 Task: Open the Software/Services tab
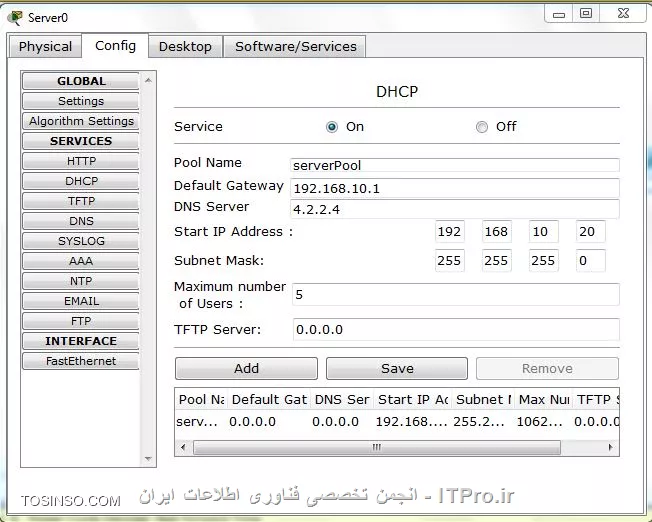tap(295, 47)
